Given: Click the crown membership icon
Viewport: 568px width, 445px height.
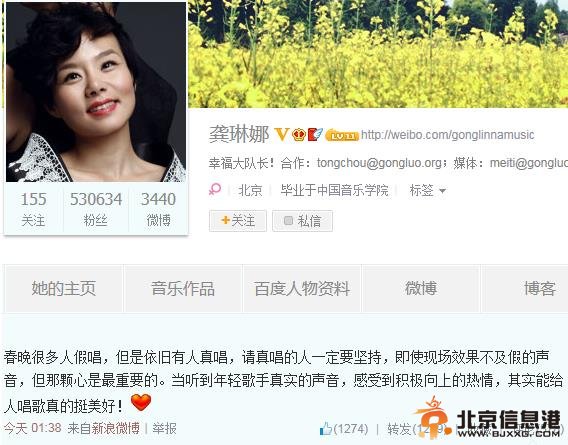Looking at the screenshot, I should pos(299,134).
